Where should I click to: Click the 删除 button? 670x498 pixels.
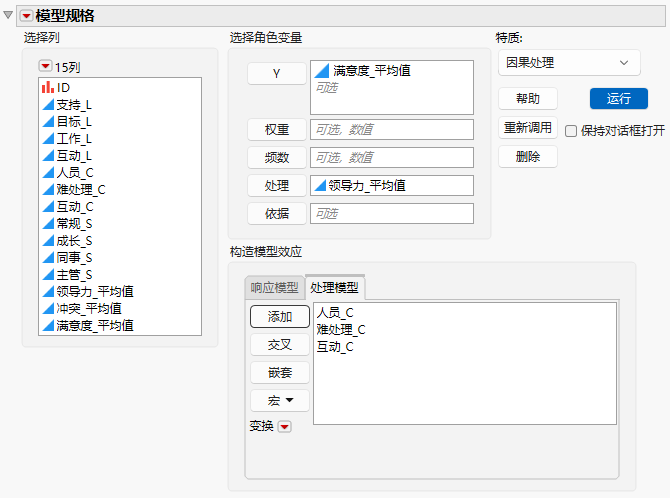[x=528, y=156]
